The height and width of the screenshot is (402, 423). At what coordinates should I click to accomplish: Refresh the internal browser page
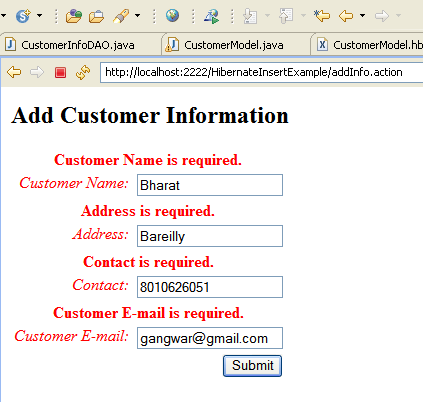[x=83, y=72]
